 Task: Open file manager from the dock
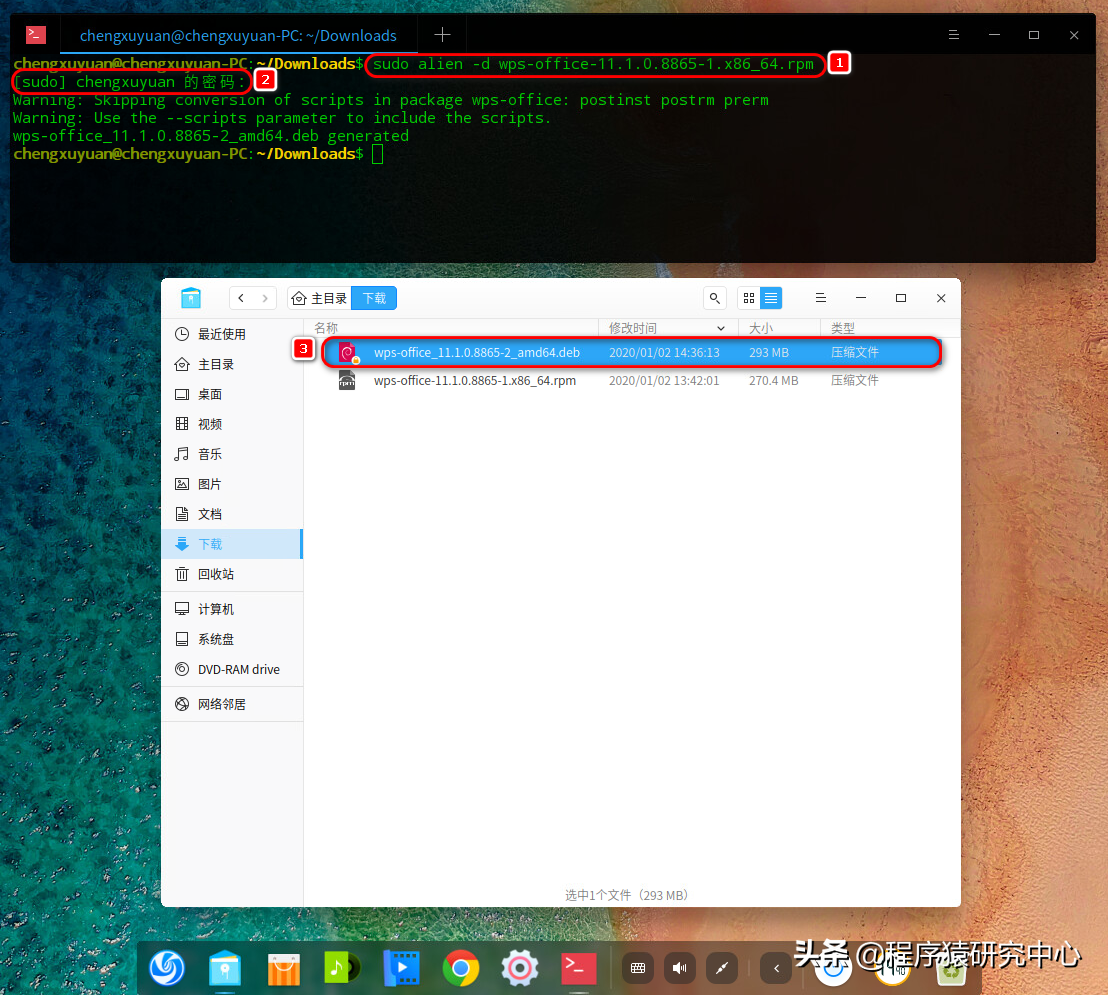pyautogui.click(x=225, y=967)
